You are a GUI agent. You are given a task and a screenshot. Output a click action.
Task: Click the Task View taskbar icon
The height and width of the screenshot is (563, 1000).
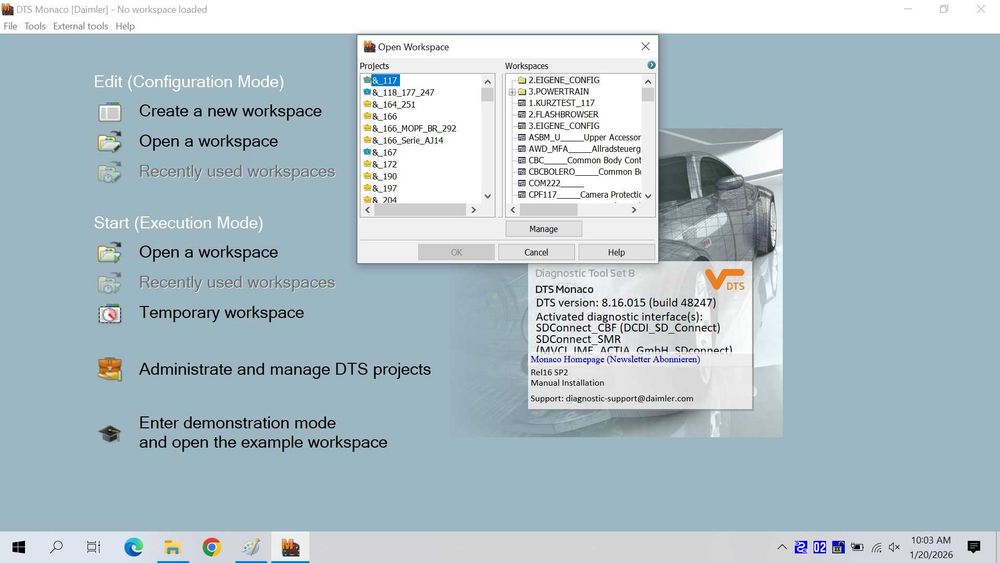pyautogui.click(x=94, y=547)
